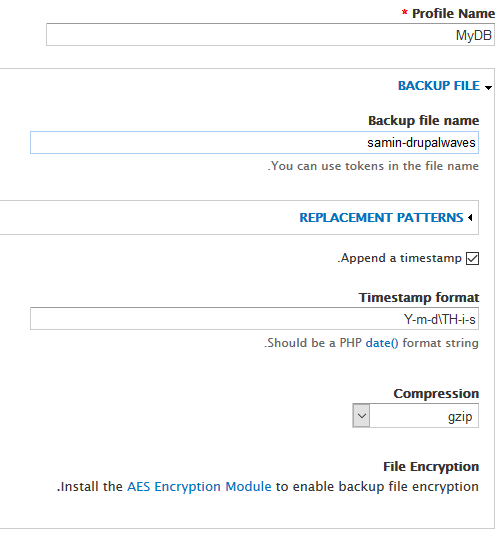Click the Timestamp format label
The width and height of the screenshot is (498, 536).
[x=419, y=297]
